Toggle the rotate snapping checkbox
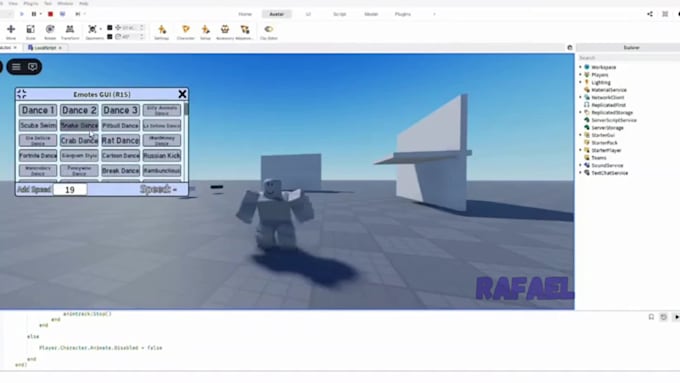 click(x=110, y=37)
